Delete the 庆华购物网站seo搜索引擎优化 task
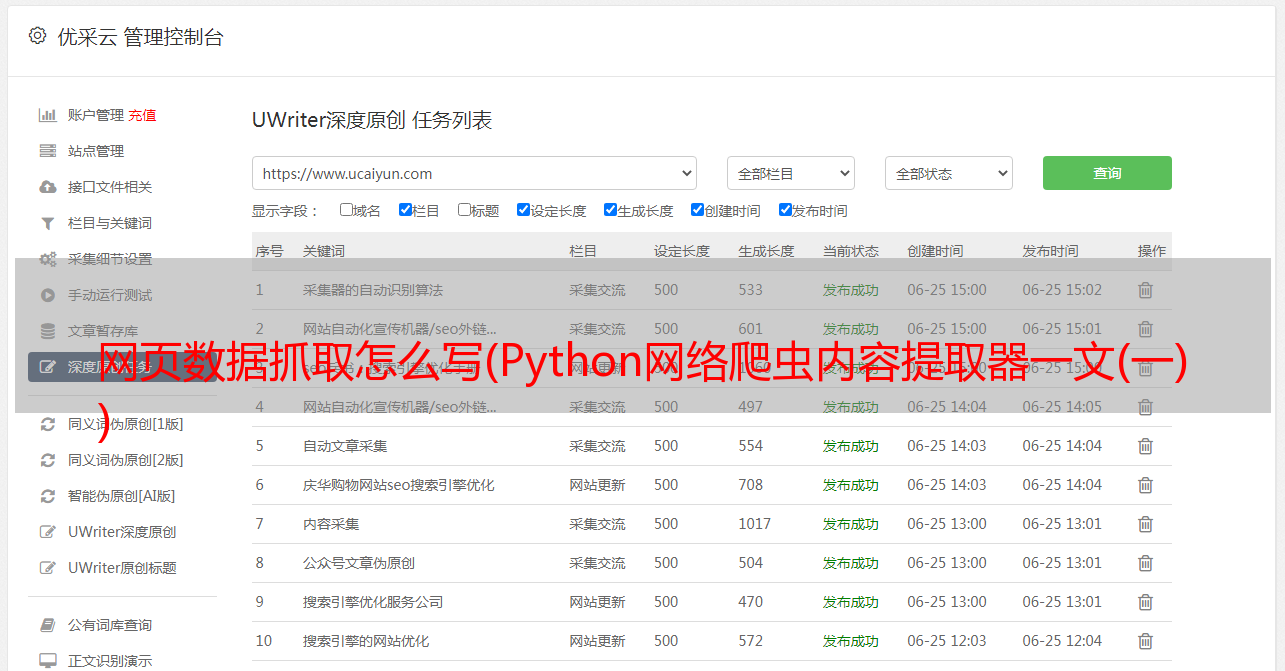Viewport: 1285px width, 671px height. pos(1146,485)
